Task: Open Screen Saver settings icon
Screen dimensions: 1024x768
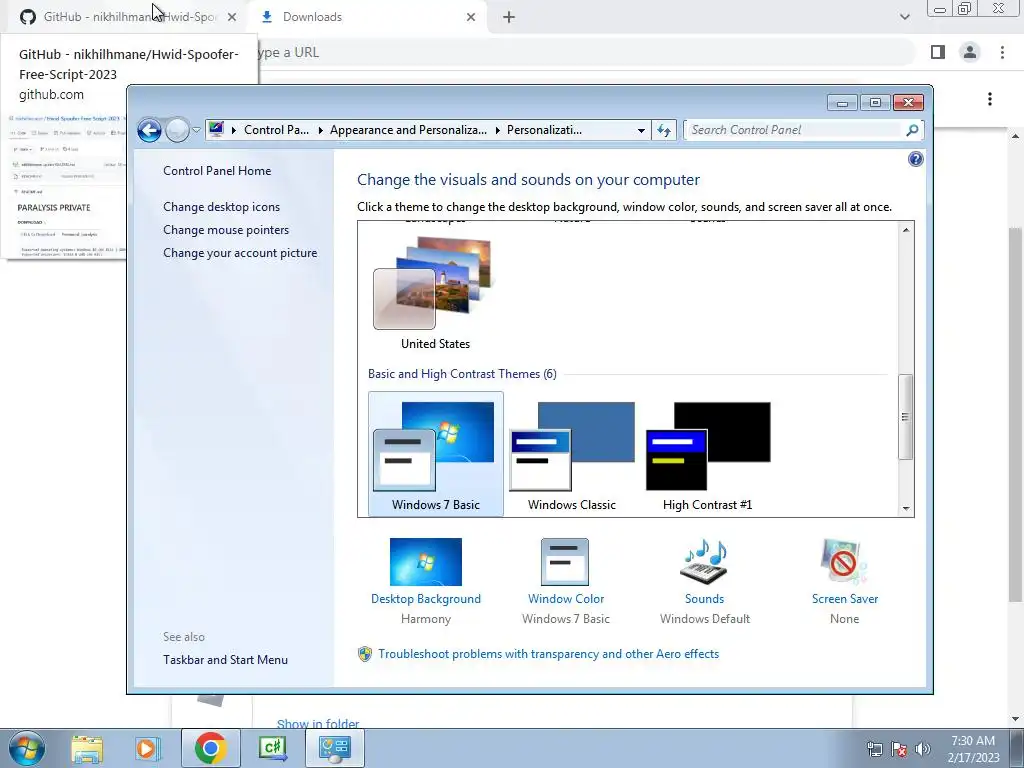Action: [x=844, y=562]
